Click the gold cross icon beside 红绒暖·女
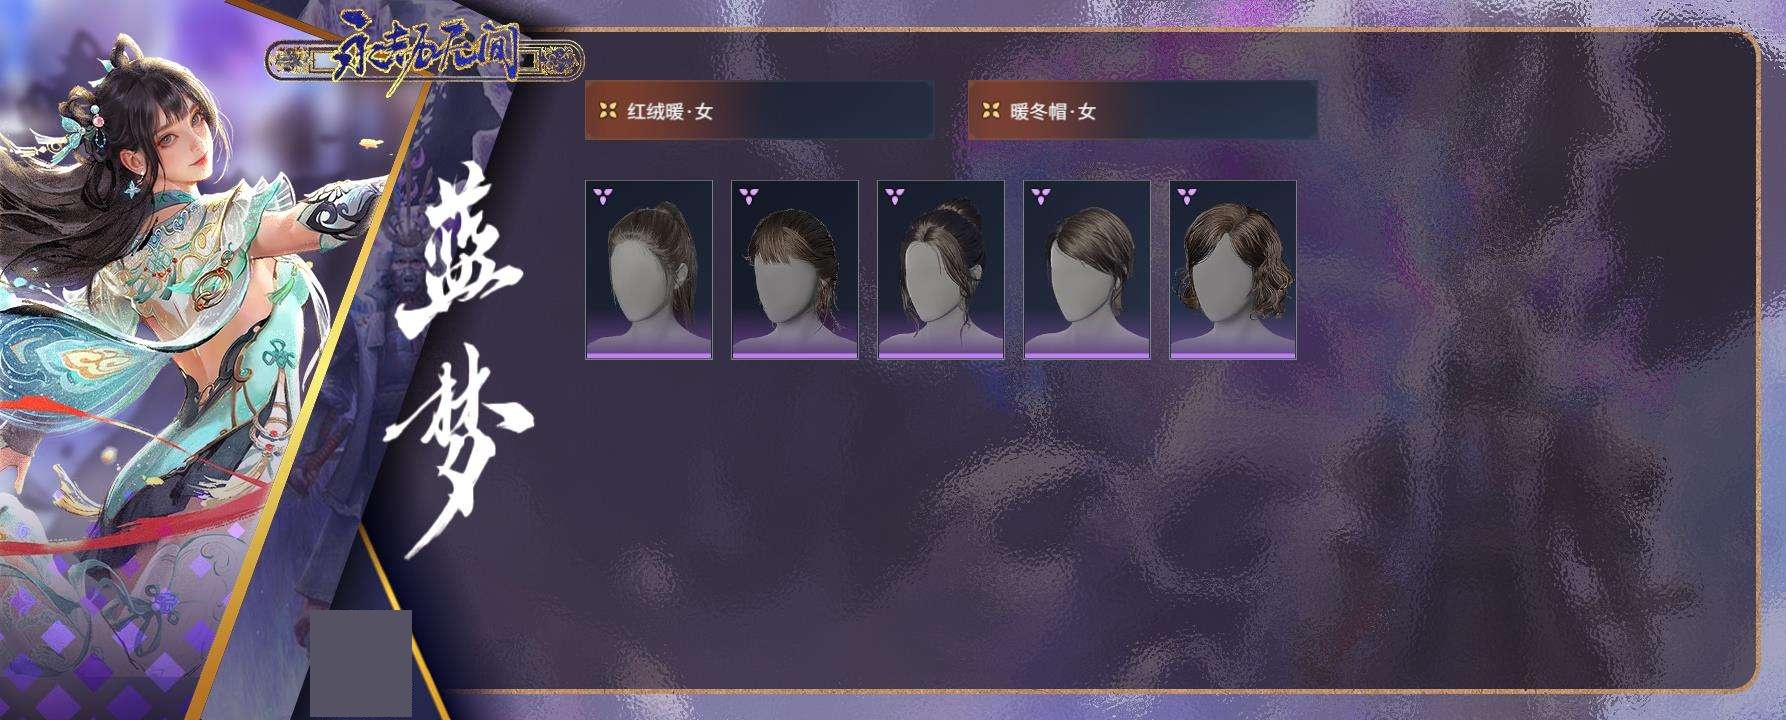Screen dimensions: 1786x720 607,111
